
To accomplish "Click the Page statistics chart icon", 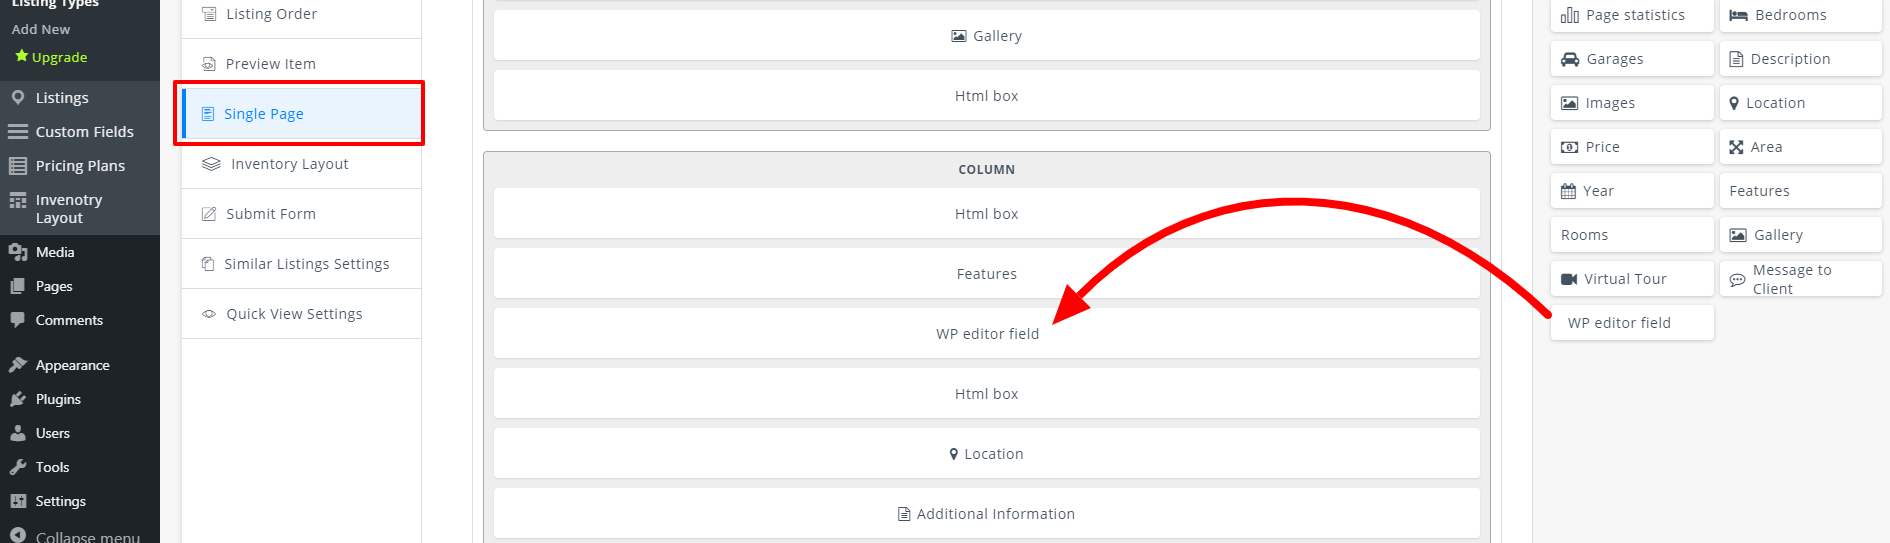I will (1569, 15).
